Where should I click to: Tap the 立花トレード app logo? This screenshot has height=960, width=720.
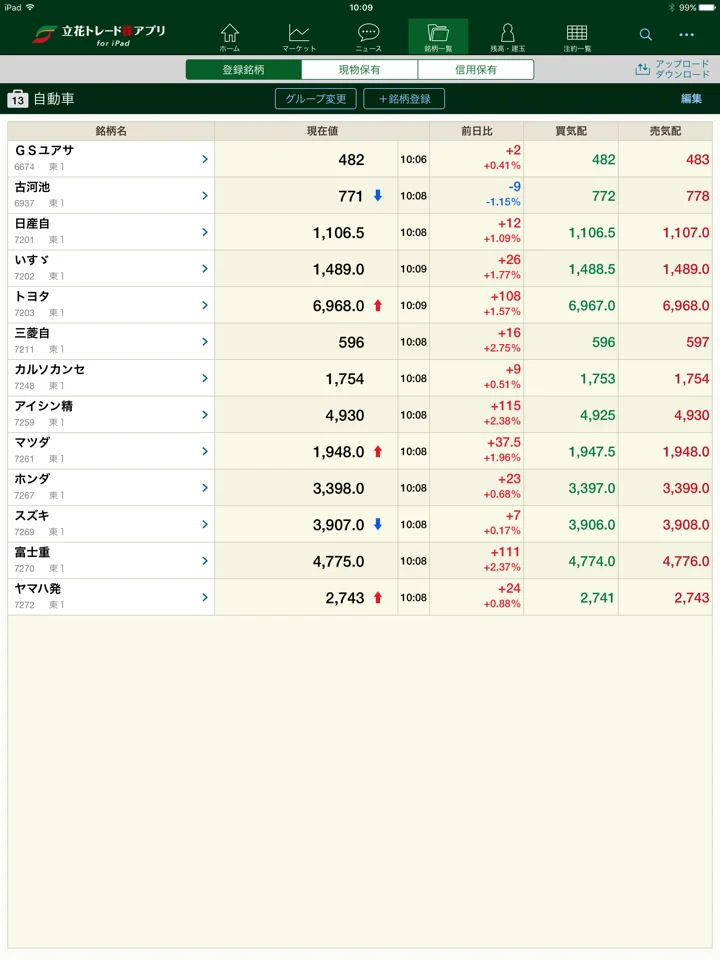click(x=99, y=35)
